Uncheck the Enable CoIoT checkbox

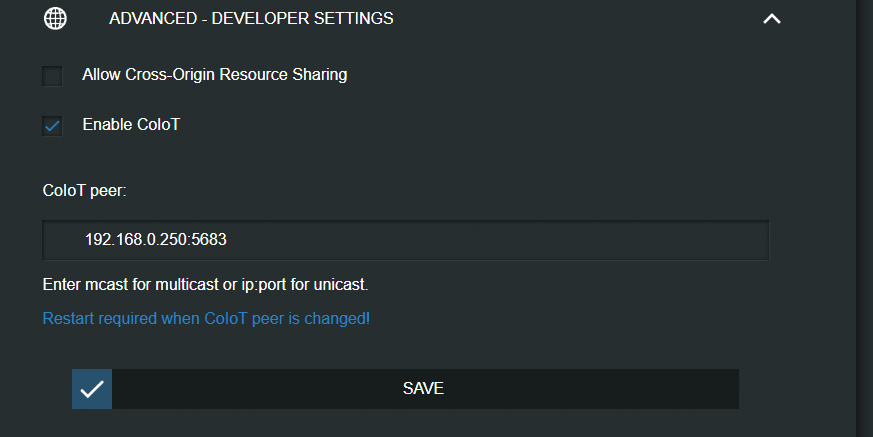(52, 126)
